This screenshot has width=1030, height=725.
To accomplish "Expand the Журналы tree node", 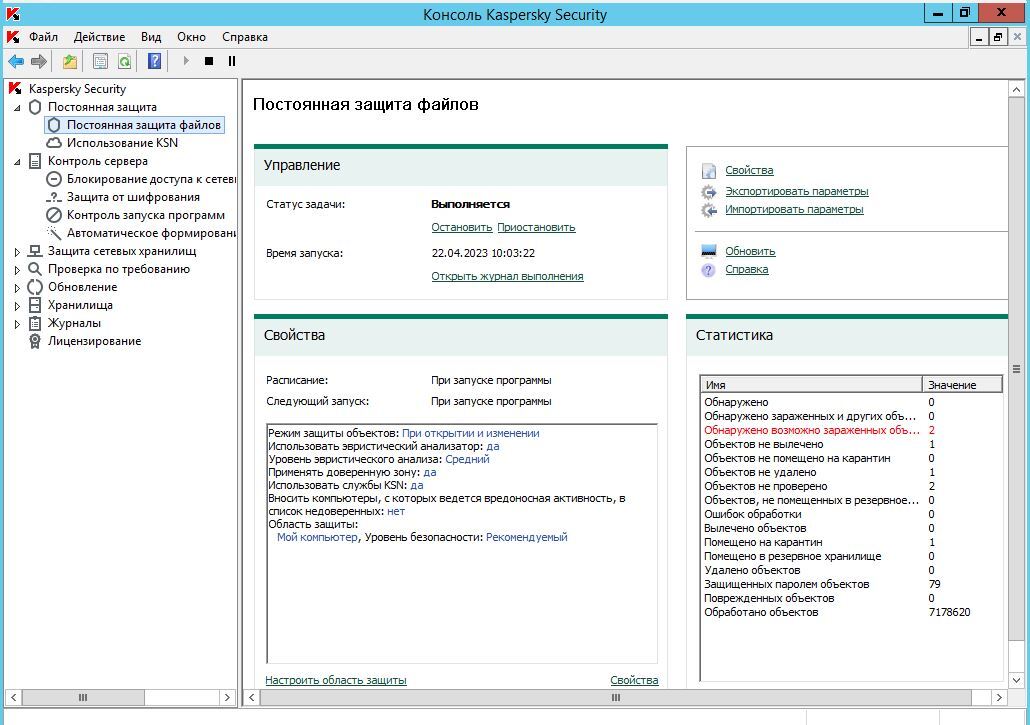I will (17, 324).
